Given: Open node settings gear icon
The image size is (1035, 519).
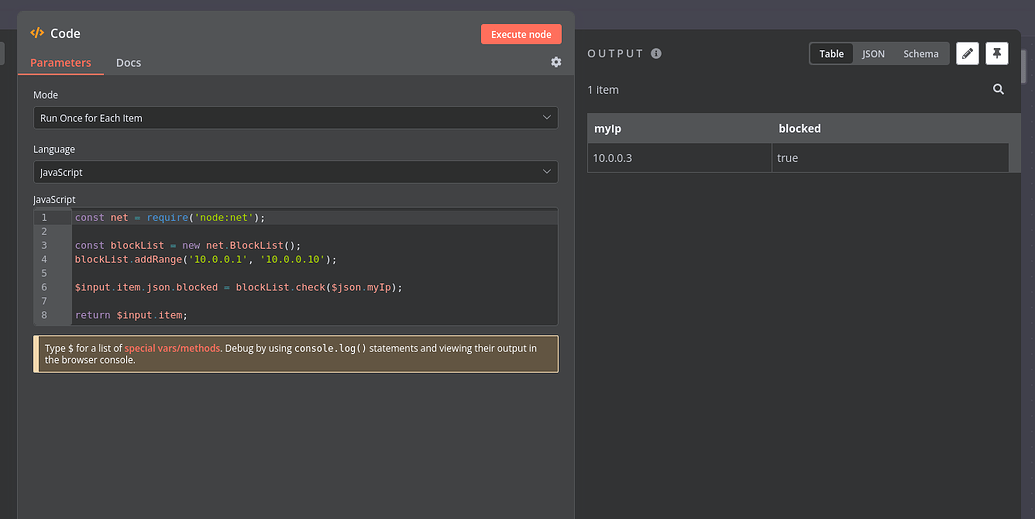Looking at the screenshot, I should coord(556,61).
